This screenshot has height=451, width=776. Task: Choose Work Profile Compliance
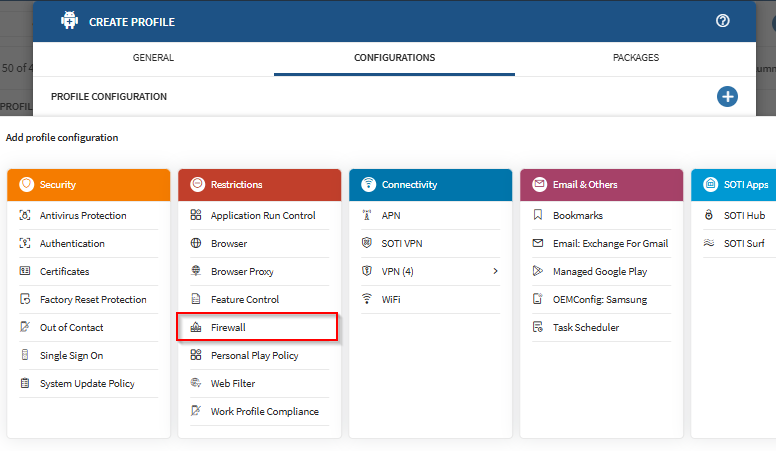click(264, 412)
